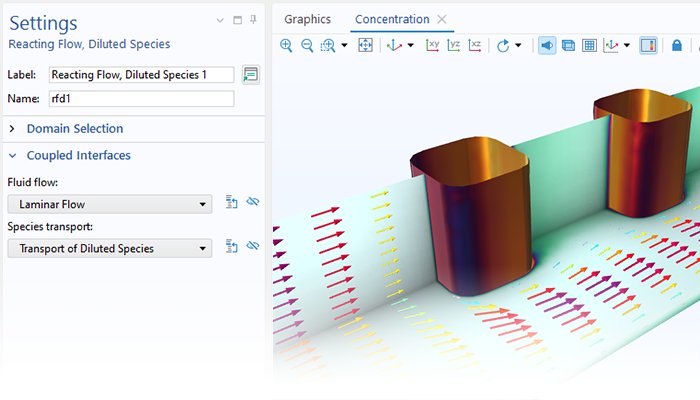The height and width of the screenshot is (400, 700).
Task: Close the Concentration tab
Action: tap(442, 19)
